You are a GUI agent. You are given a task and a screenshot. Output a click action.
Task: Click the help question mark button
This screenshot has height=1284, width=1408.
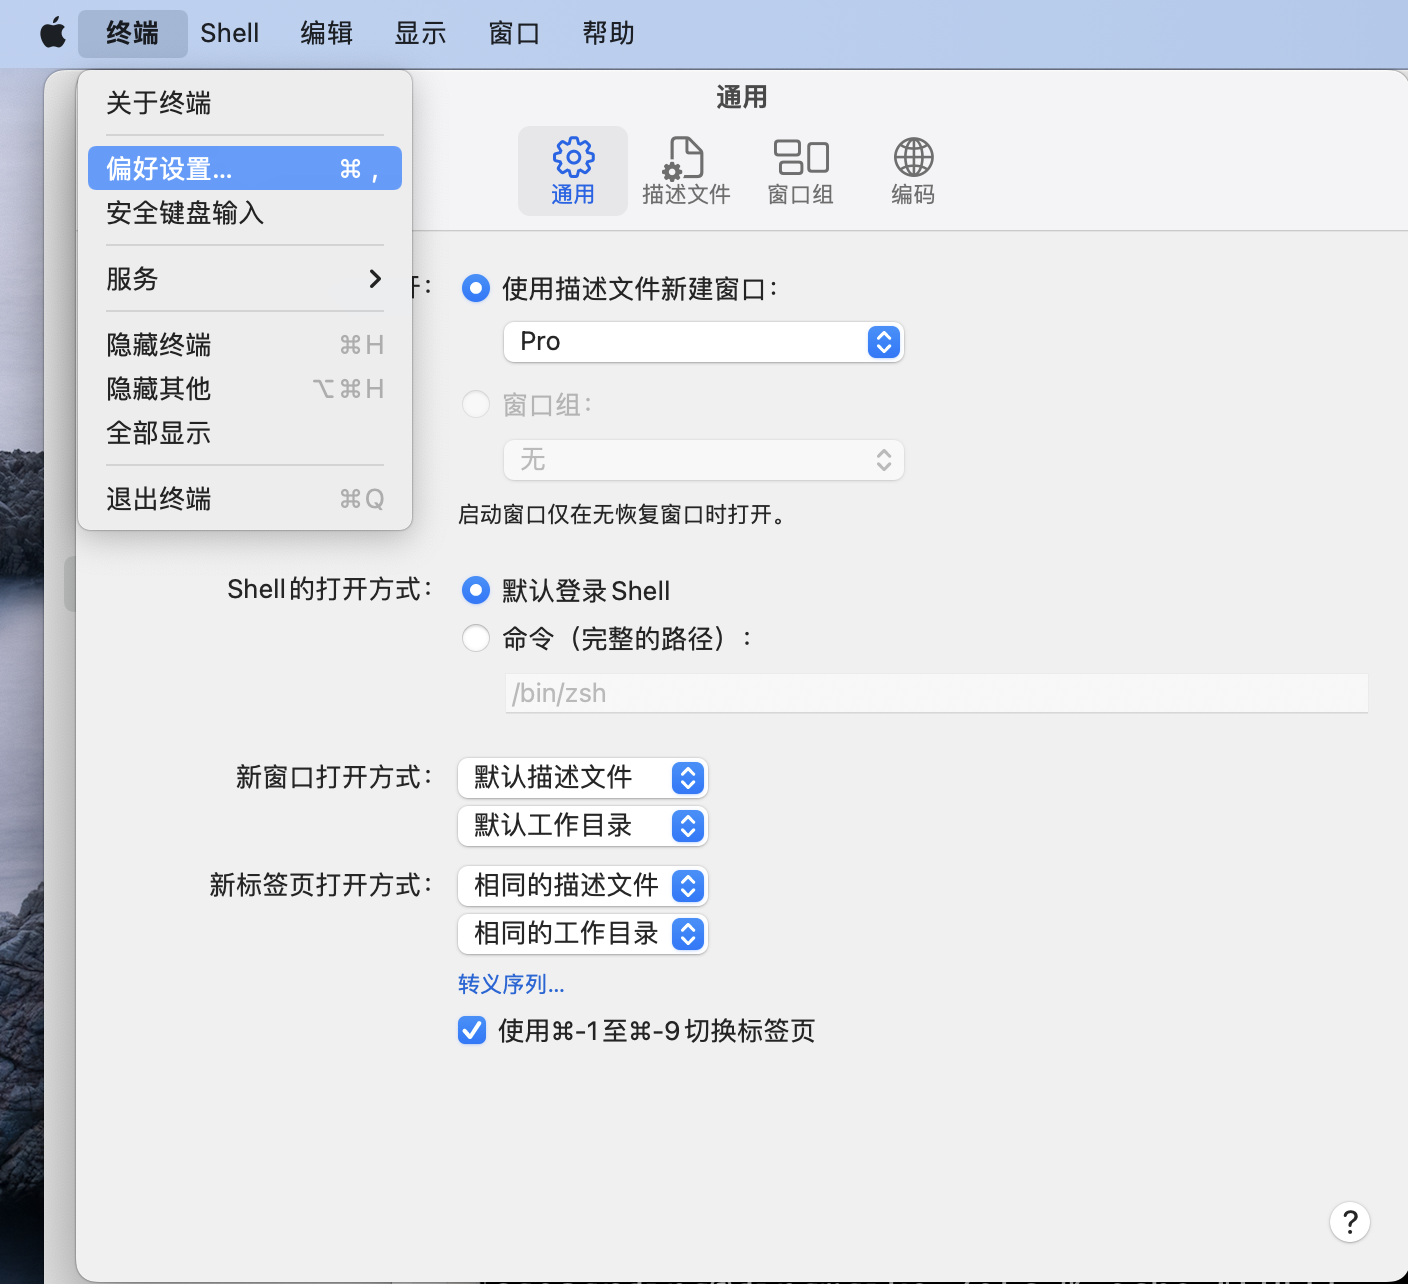[1349, 1221]
